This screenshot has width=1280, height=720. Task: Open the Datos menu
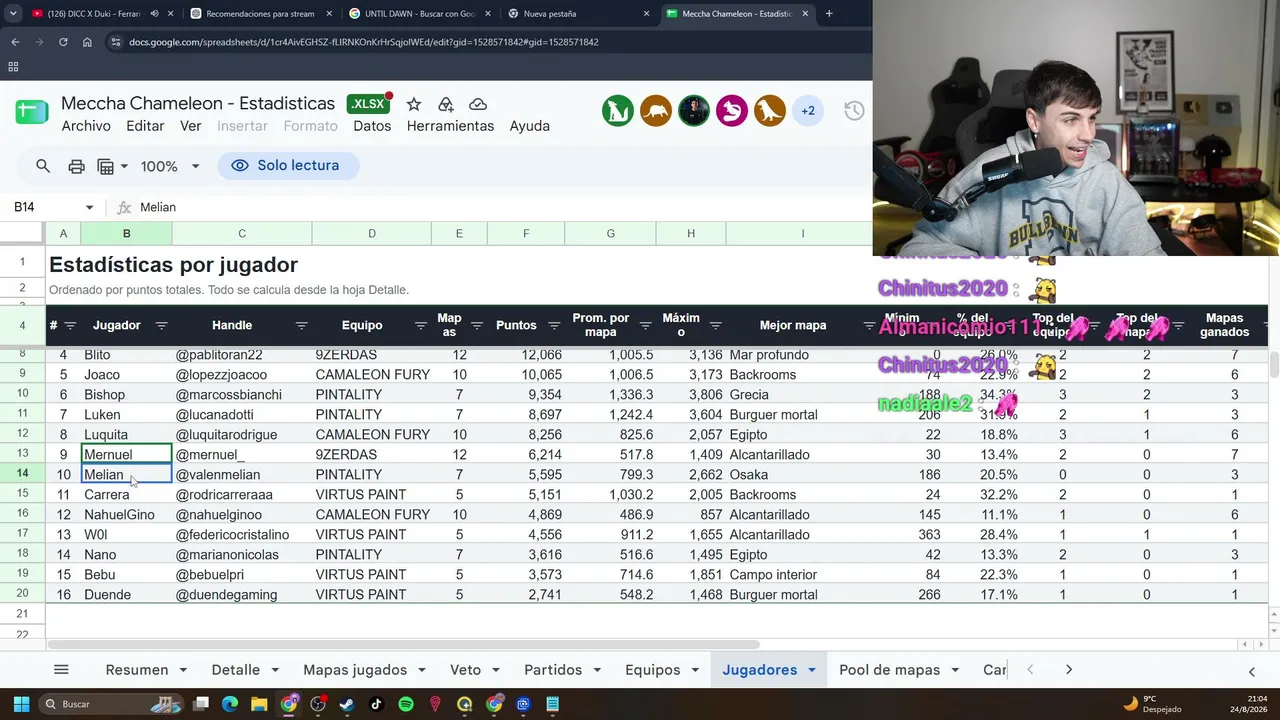click(x=372, y=126)
